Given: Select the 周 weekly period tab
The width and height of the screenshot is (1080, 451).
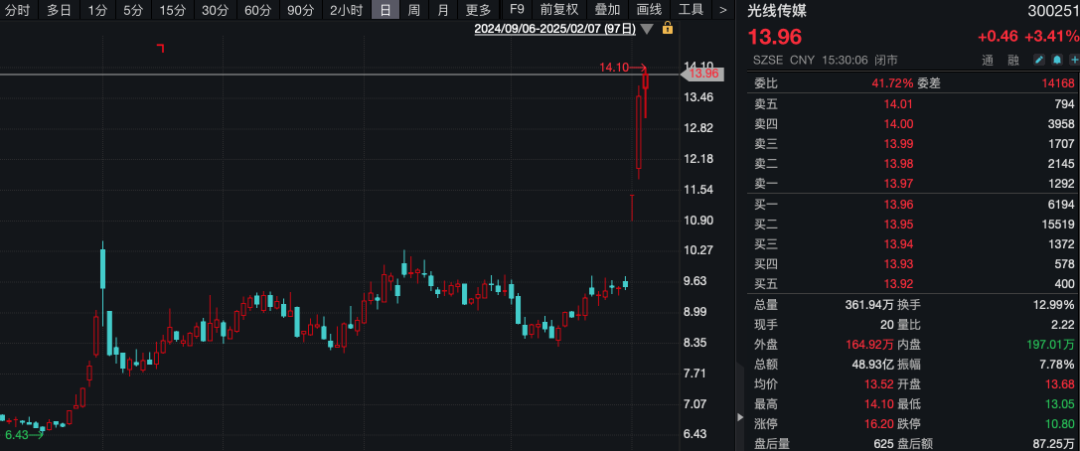Looking at the screenshot, I should [413, 10].
